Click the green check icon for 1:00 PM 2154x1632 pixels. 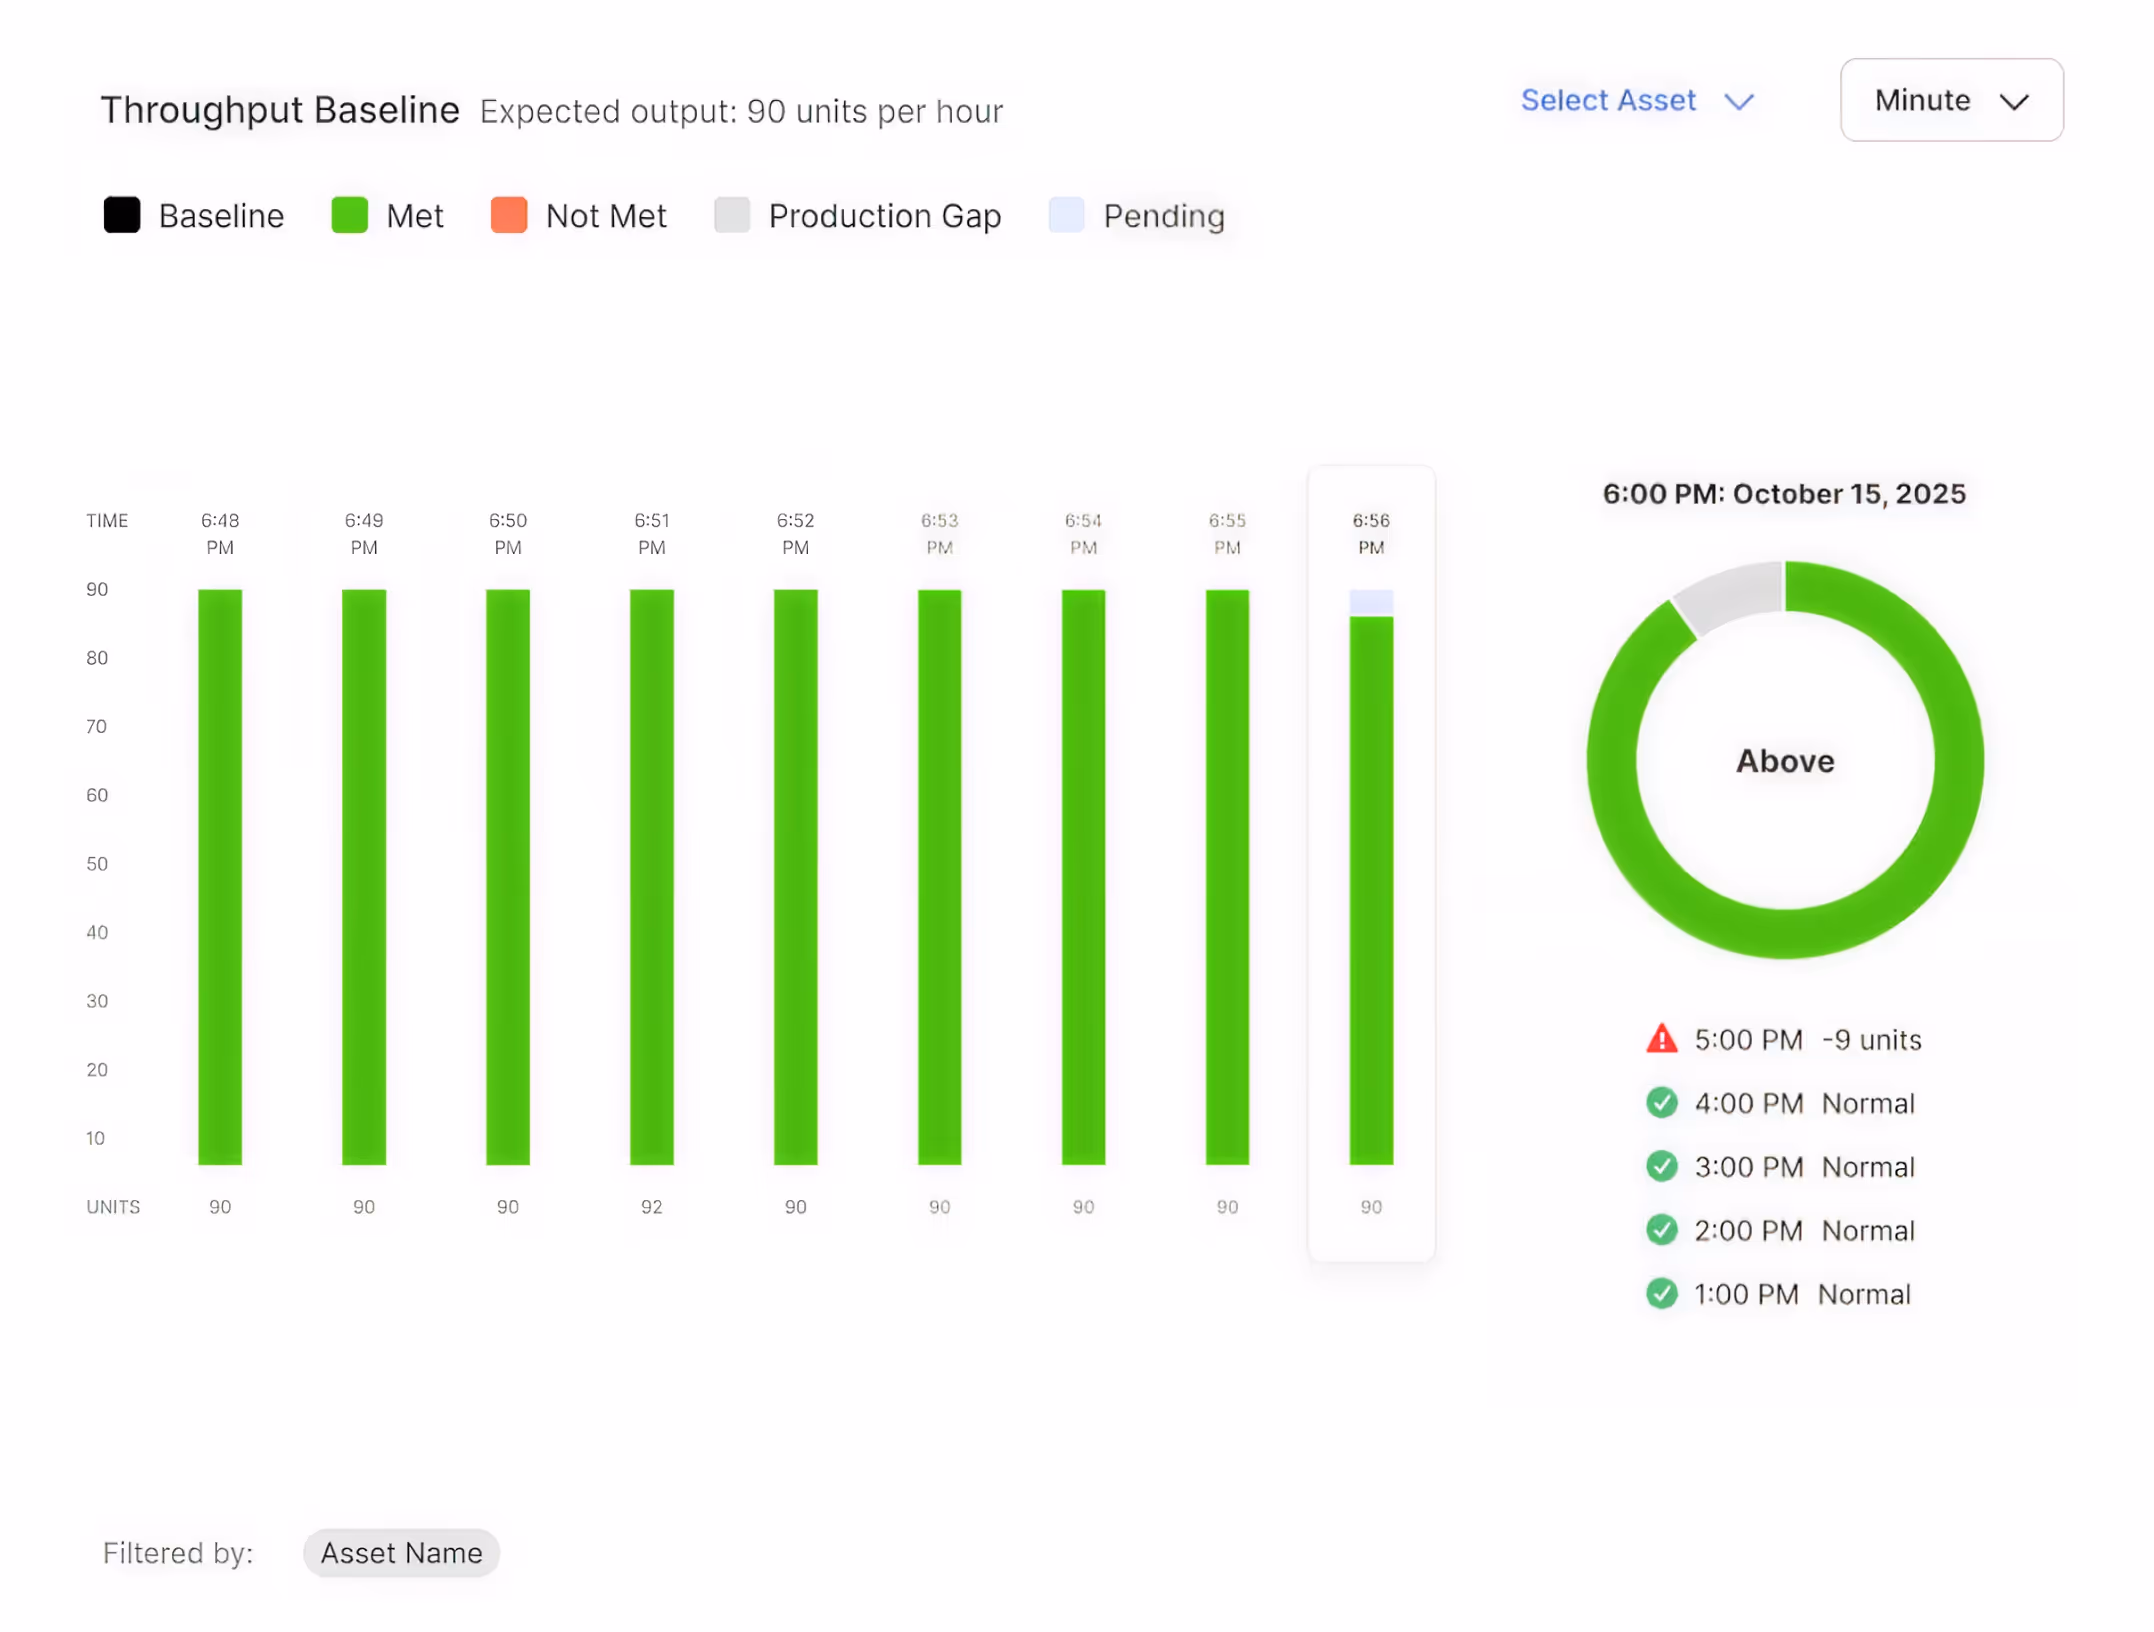pyautogui.click(x=1661, y=1293)
